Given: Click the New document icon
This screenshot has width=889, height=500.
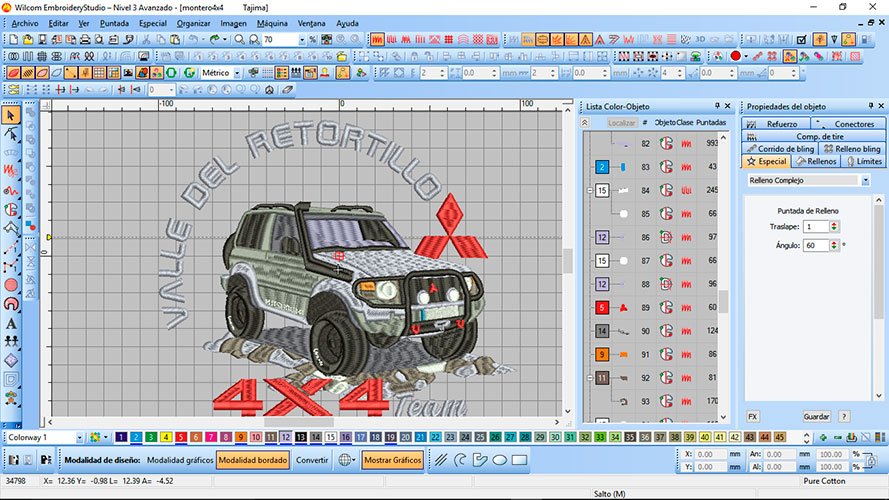Looking at the screenshot, I should [x=12, y=39].
